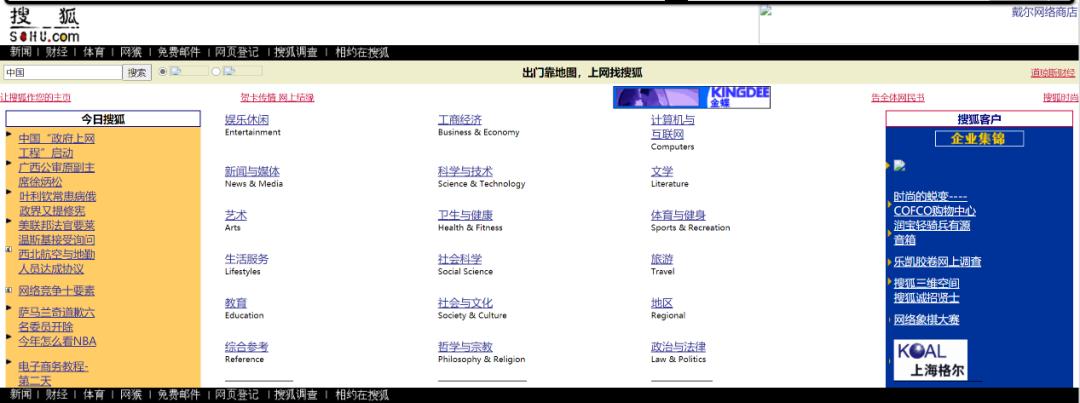Viewport: 1080px width, 403px height.
Task: Click the 道琼斯财经 link
Action: pos(1052,73)
